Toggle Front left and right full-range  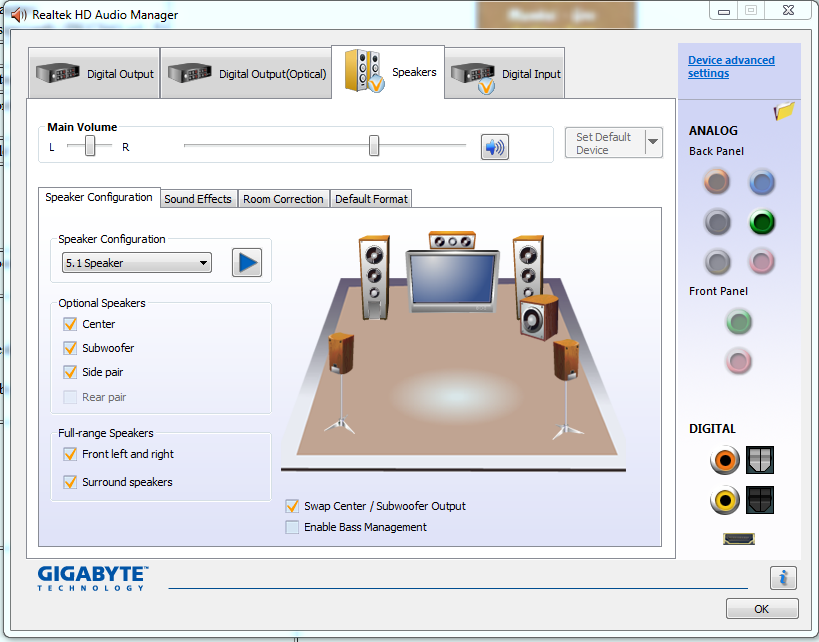point(70,454)
